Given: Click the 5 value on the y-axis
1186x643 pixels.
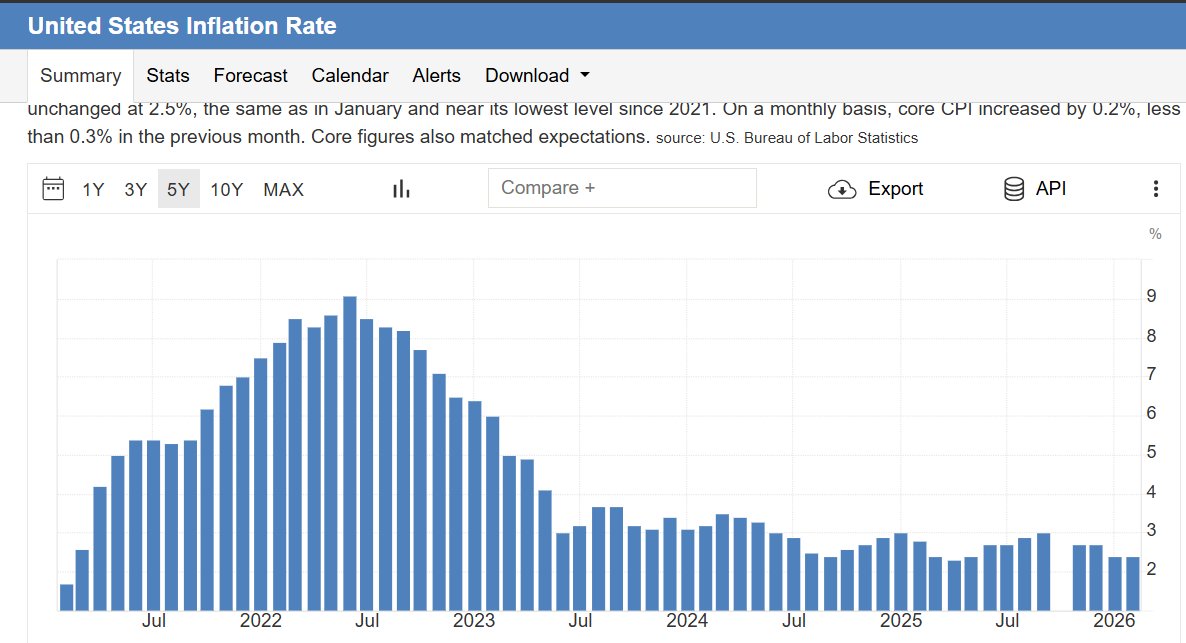Looking at the screenshot, I should pyautogui.click(x=1151, y=452).
